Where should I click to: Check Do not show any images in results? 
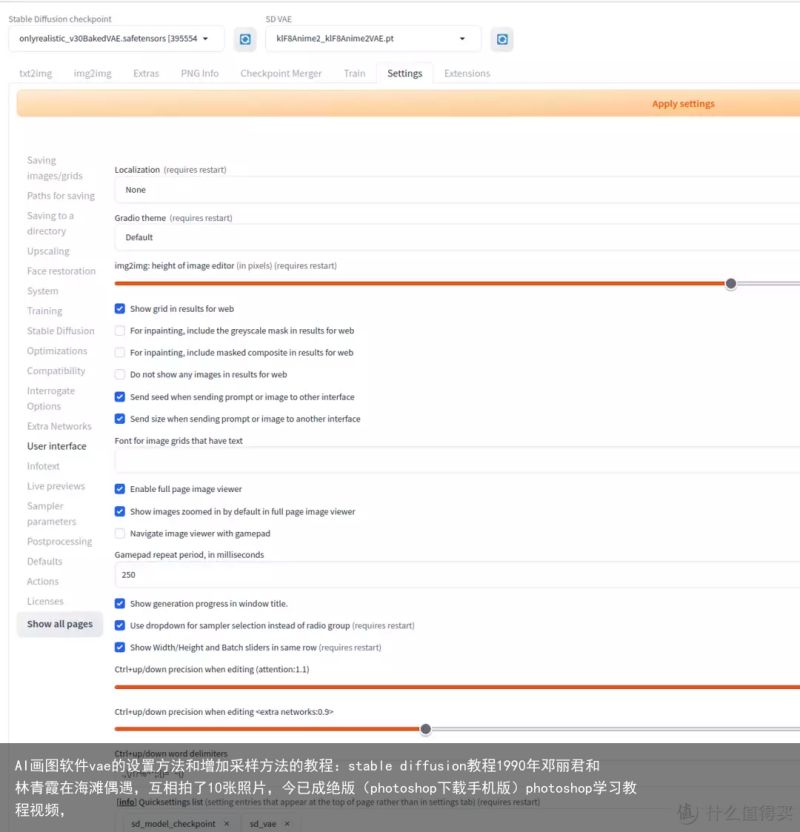[x=120, y=374]
